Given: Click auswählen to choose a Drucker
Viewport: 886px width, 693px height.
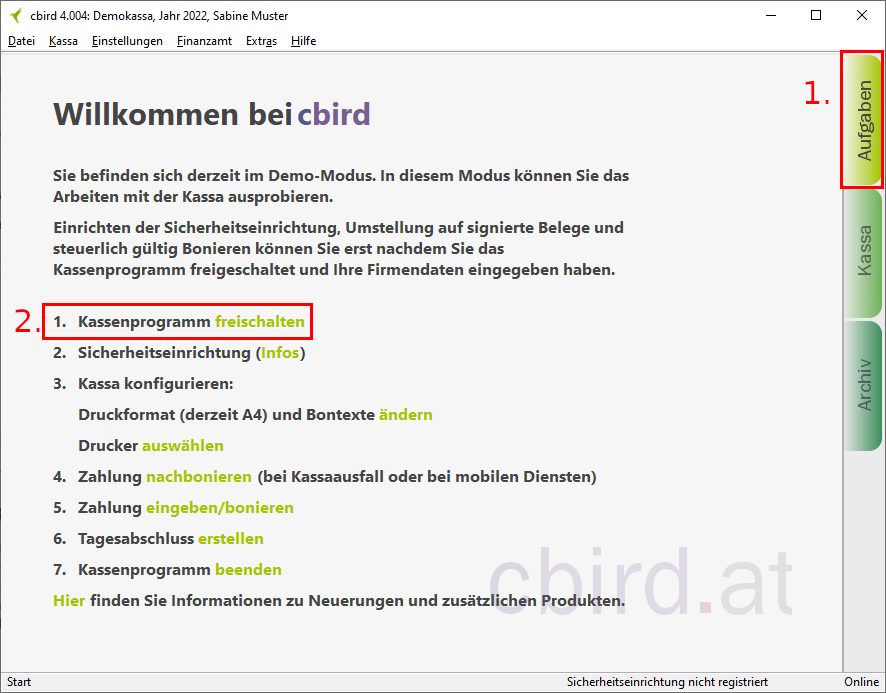Looking at the screenshot, I should pyautogui.click(x=182, y=445).
